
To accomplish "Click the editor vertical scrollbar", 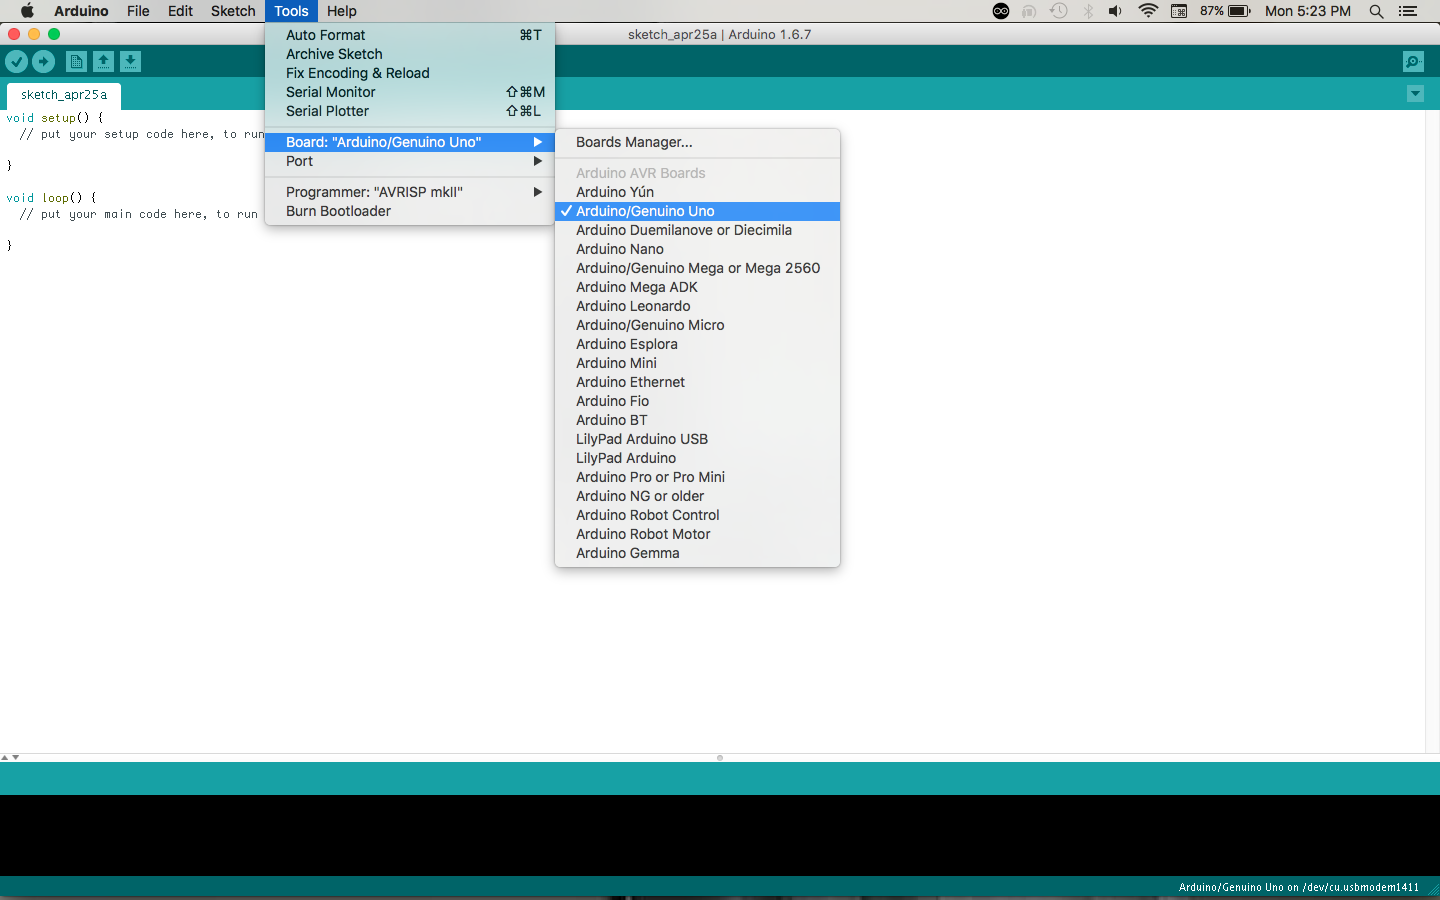I will point(1432,431).
